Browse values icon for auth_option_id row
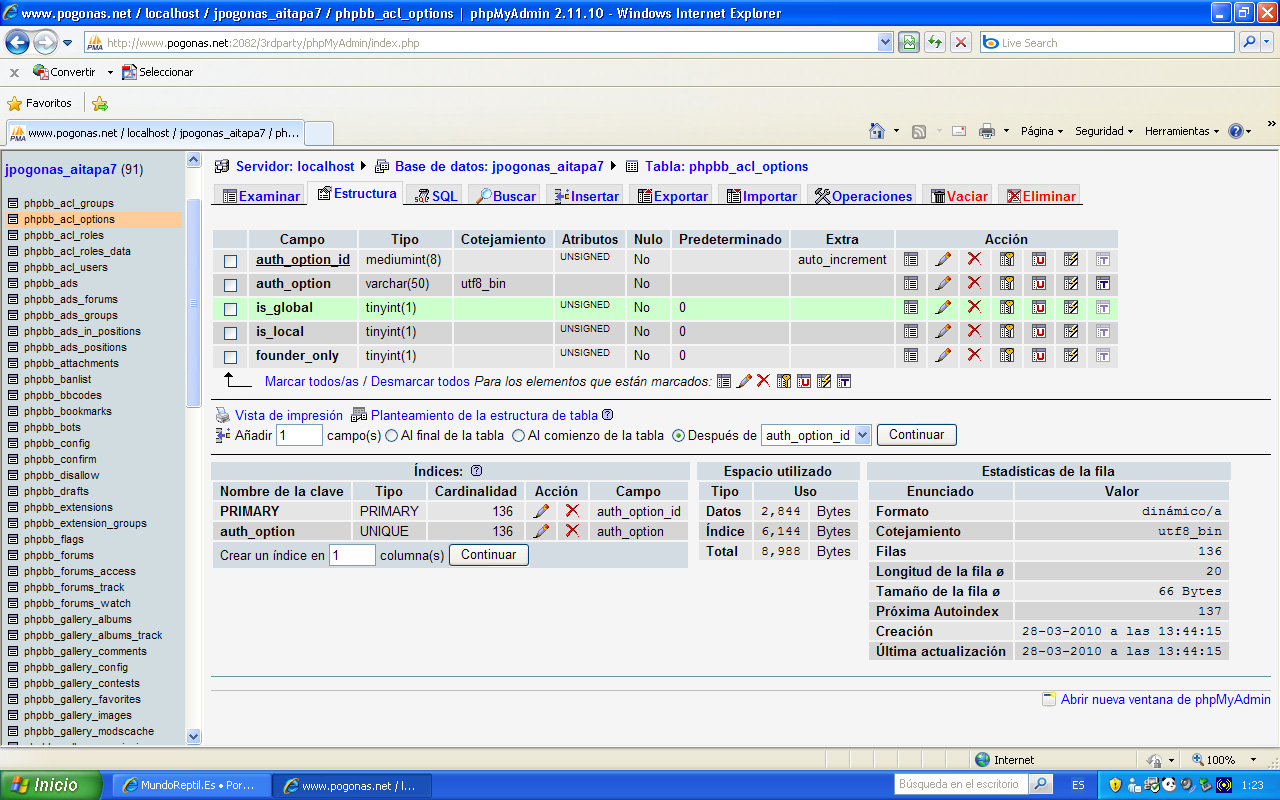Viewport: 1280px width, 800px height. pyautogui.click(x=911, y=259)
